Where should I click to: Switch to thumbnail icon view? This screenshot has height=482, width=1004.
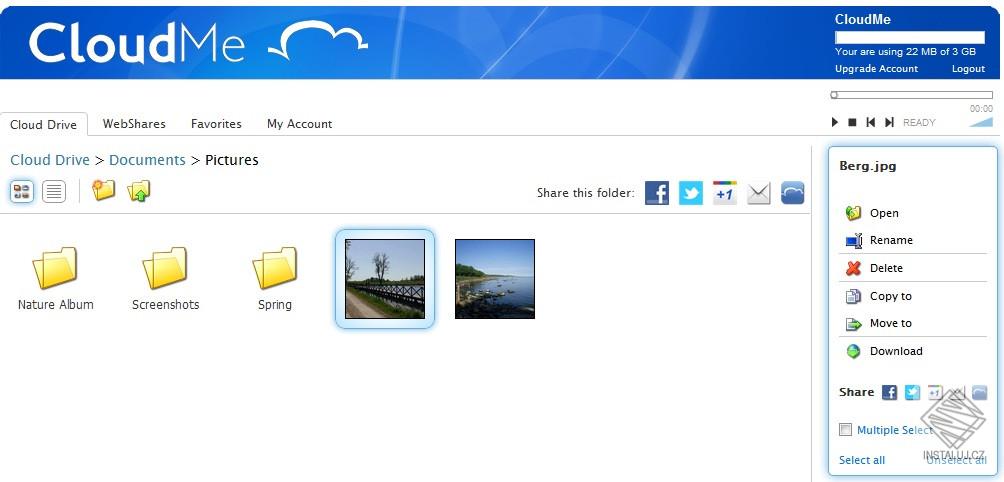[22, 191]
